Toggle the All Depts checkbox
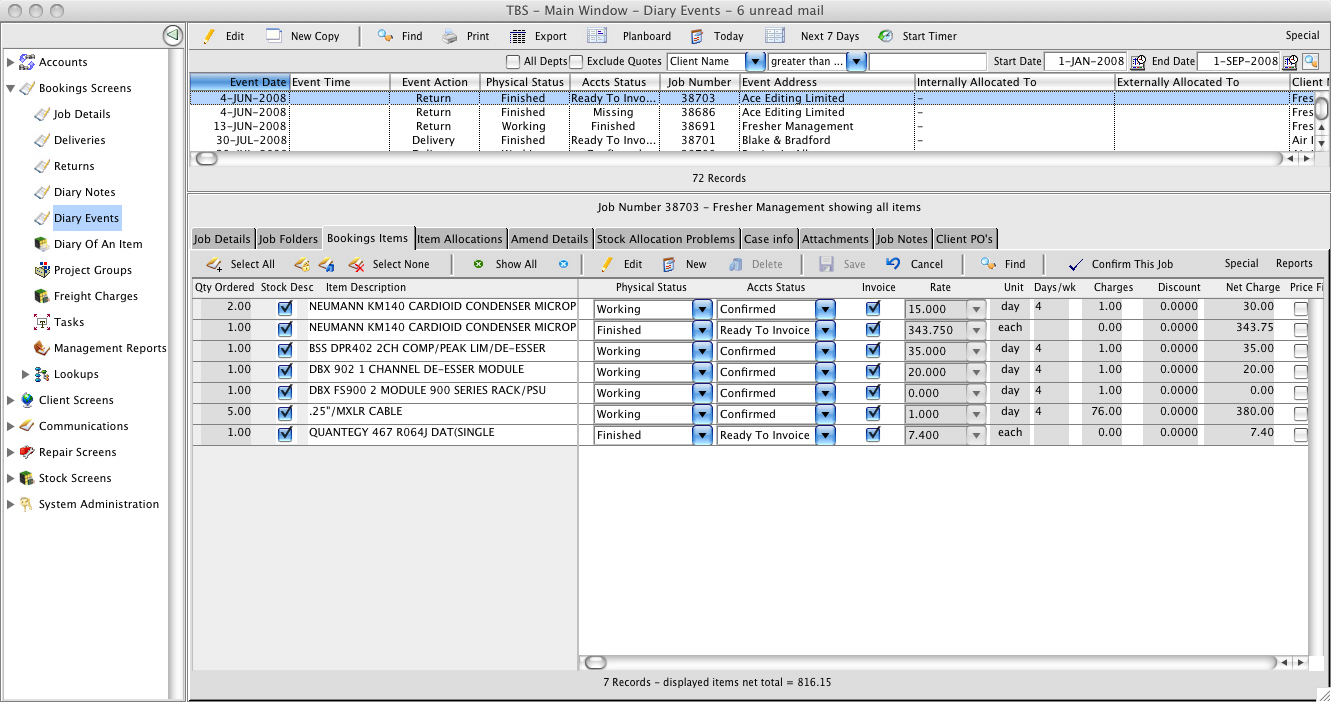This screenshot has width=1331, height=702. (514, 62)
